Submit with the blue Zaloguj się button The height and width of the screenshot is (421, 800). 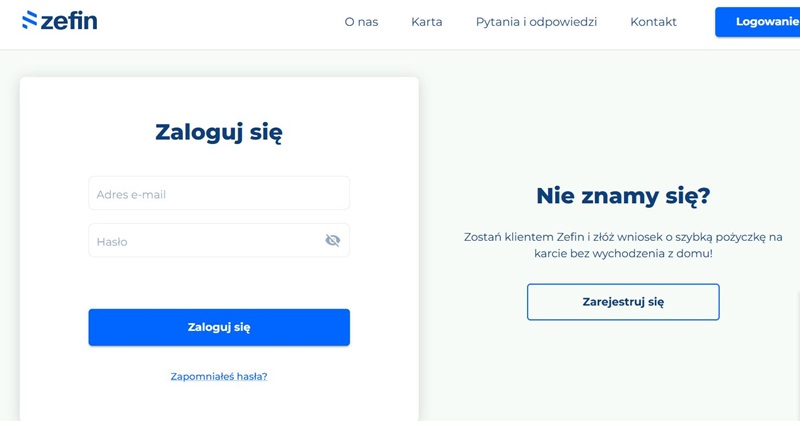[x=219, y=327]
